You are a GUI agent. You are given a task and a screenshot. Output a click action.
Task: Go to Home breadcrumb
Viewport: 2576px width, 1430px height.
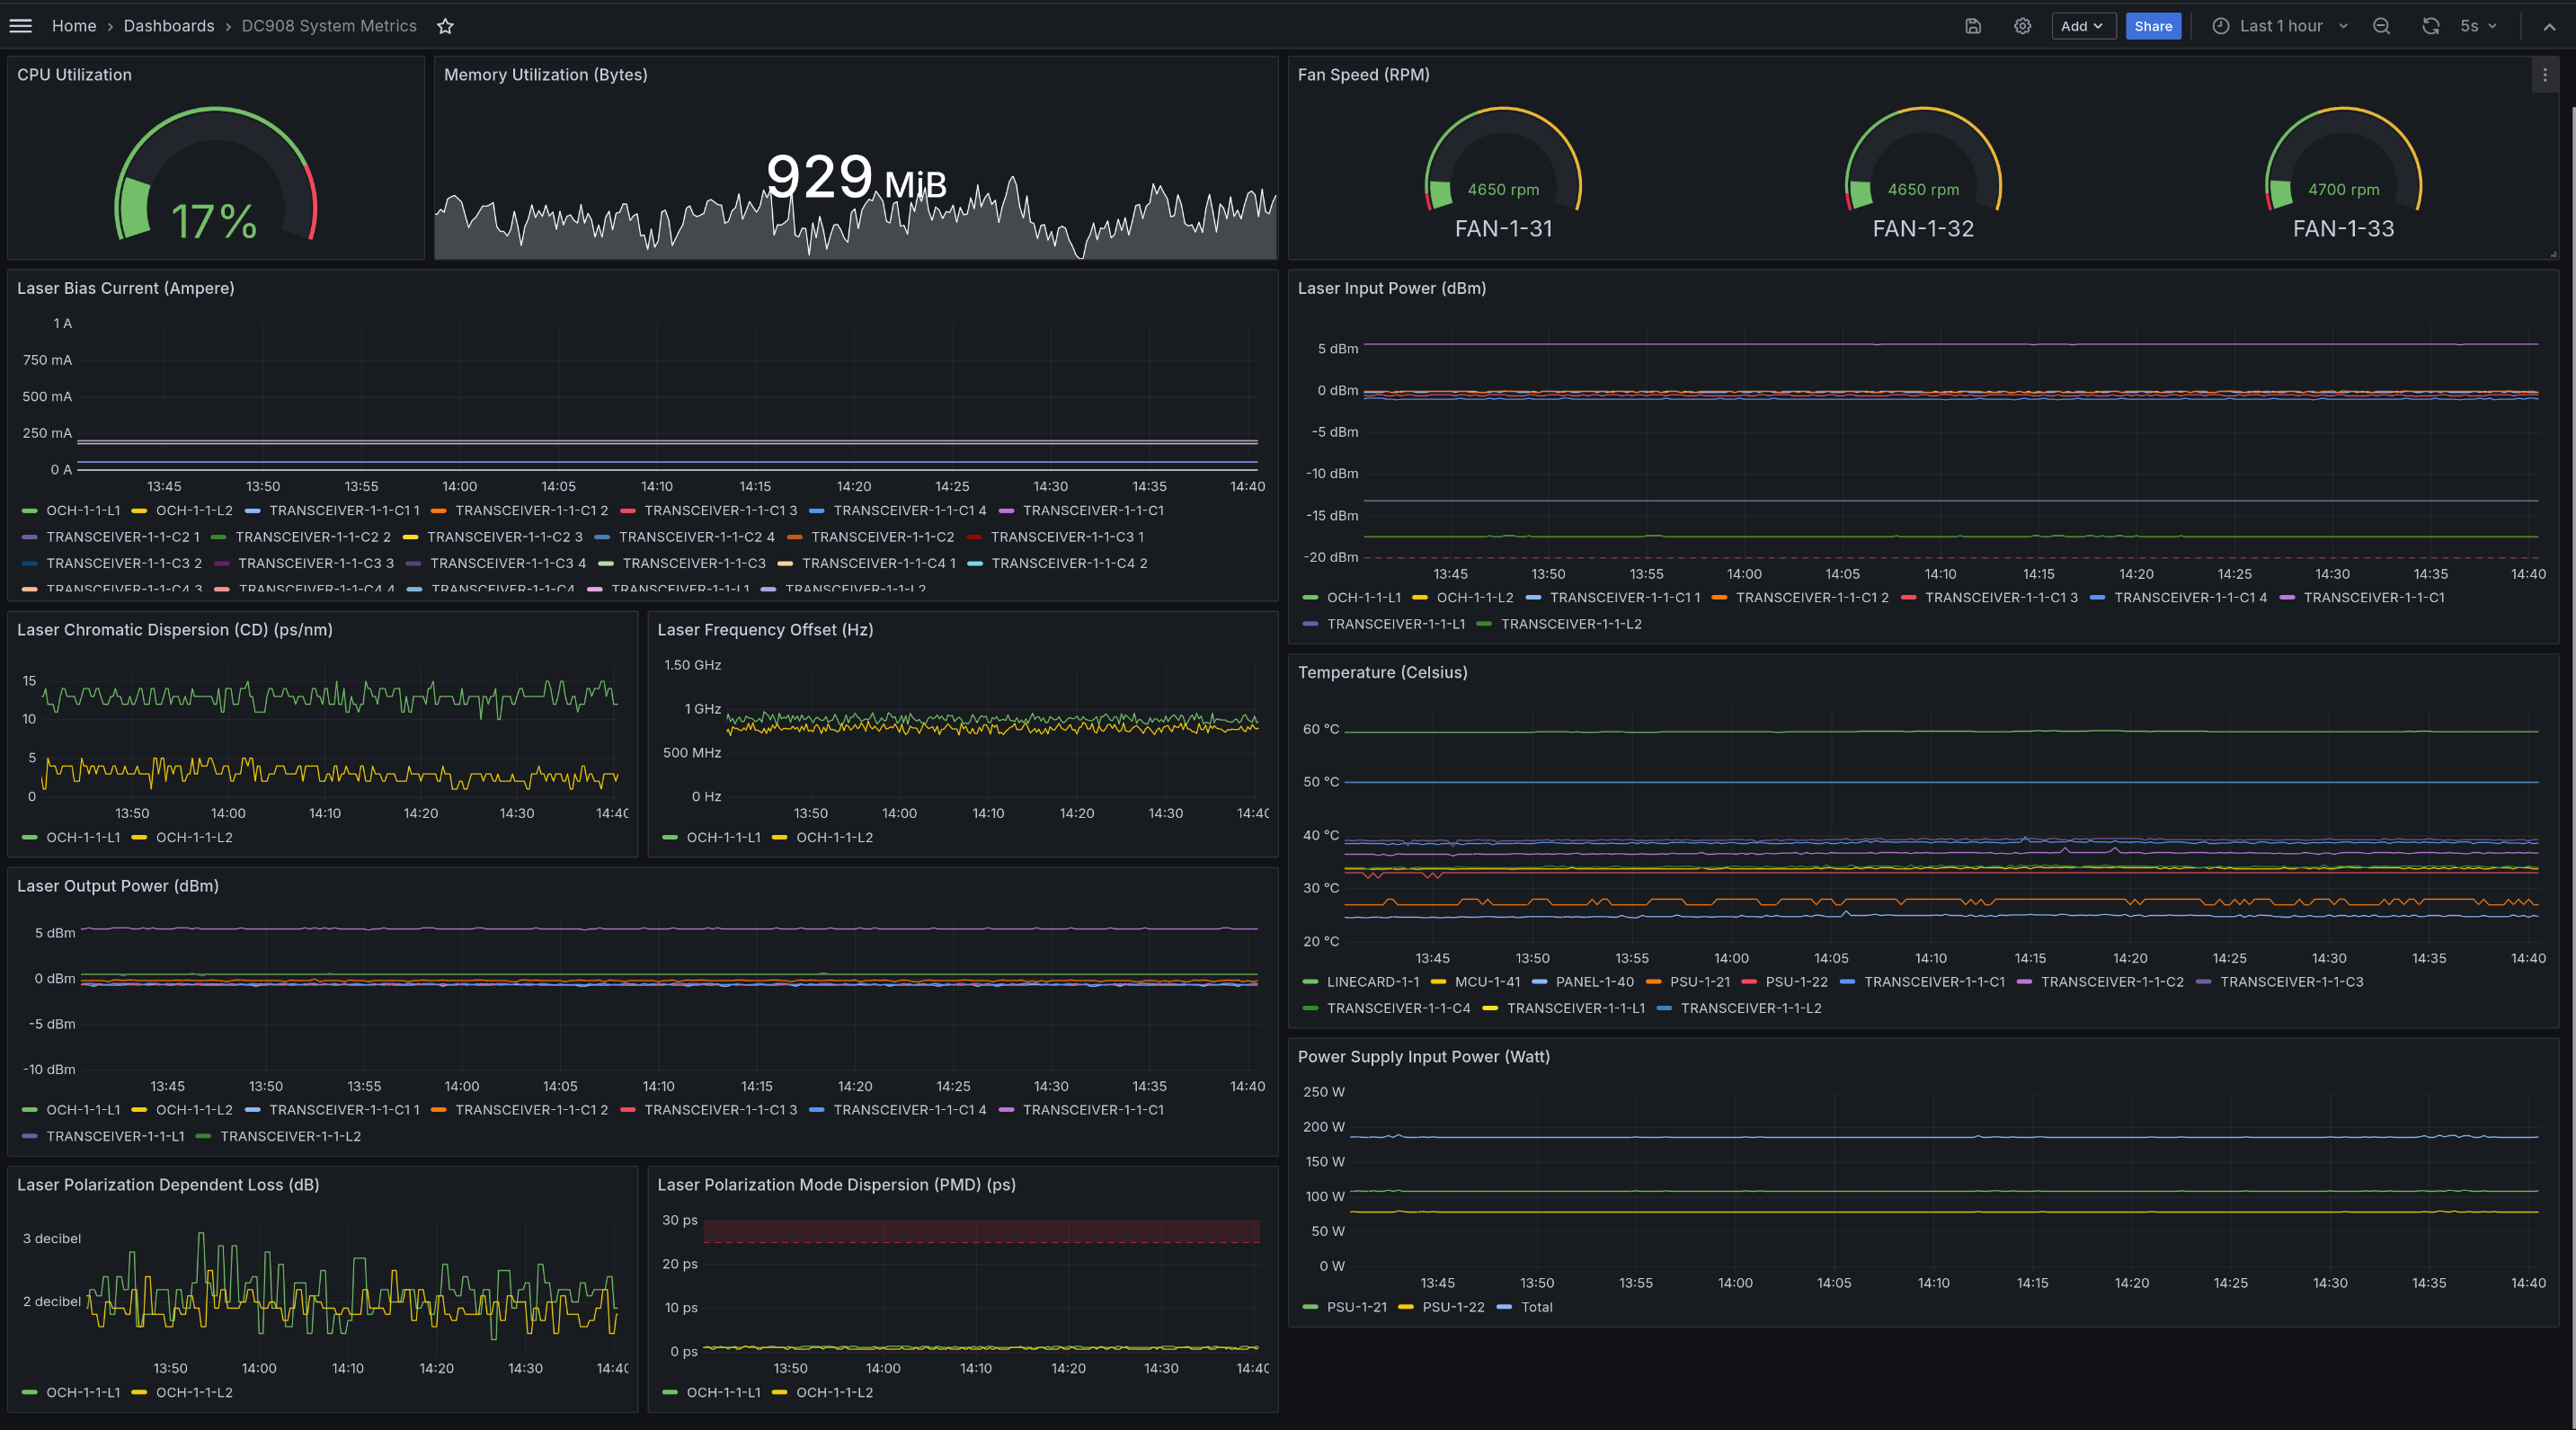tap(74, 26)
